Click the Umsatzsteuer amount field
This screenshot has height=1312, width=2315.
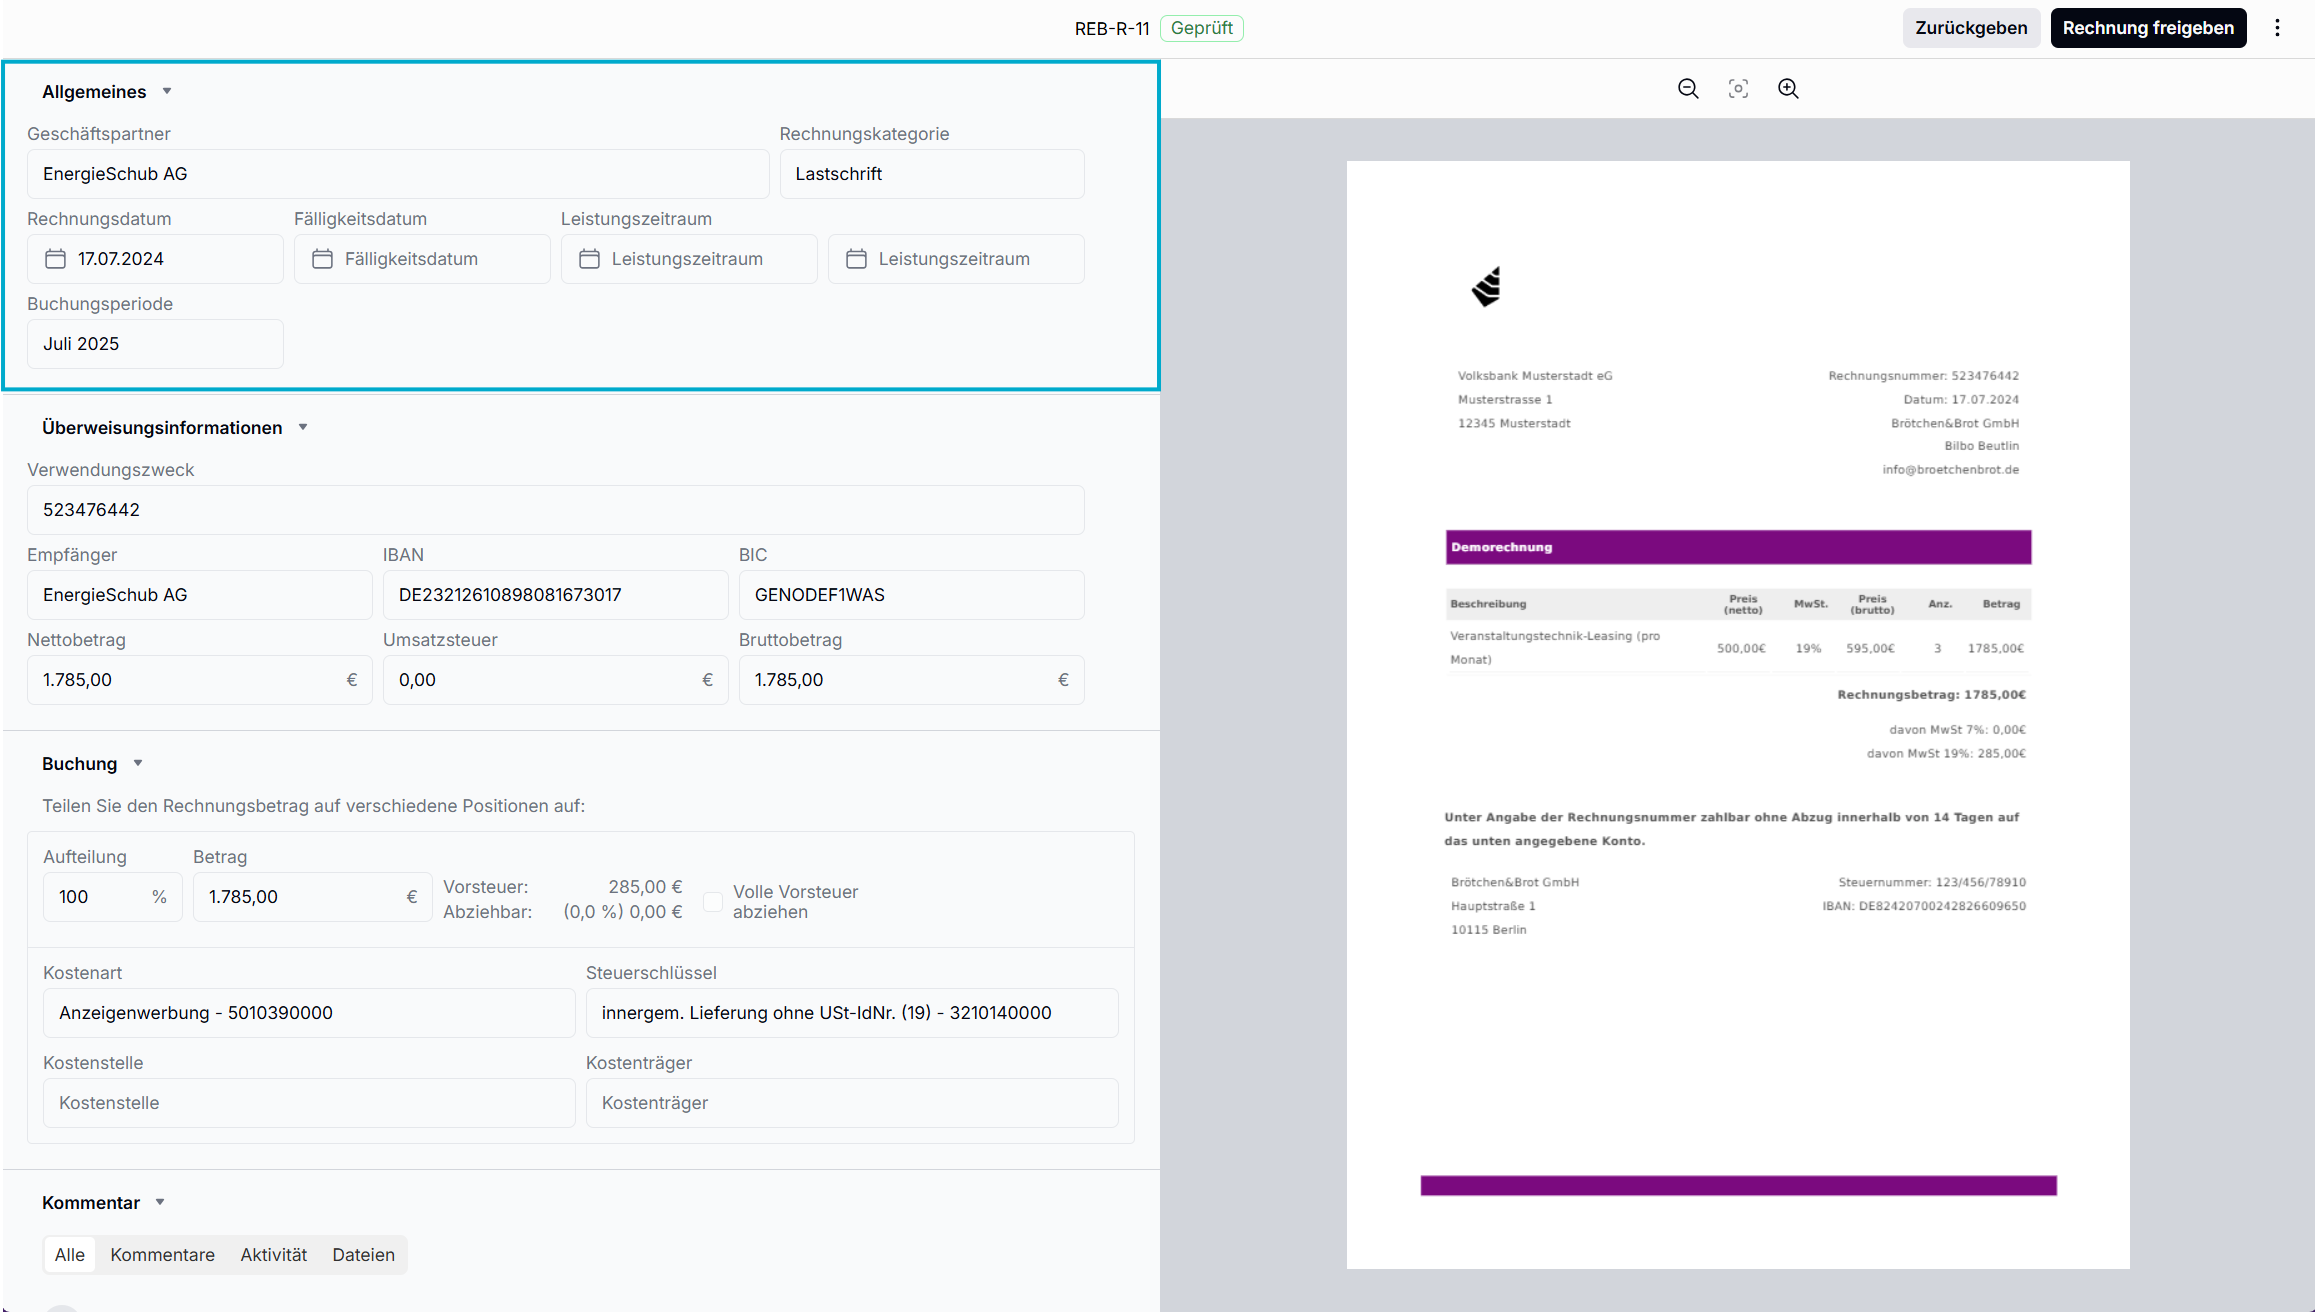click(555, 680)
